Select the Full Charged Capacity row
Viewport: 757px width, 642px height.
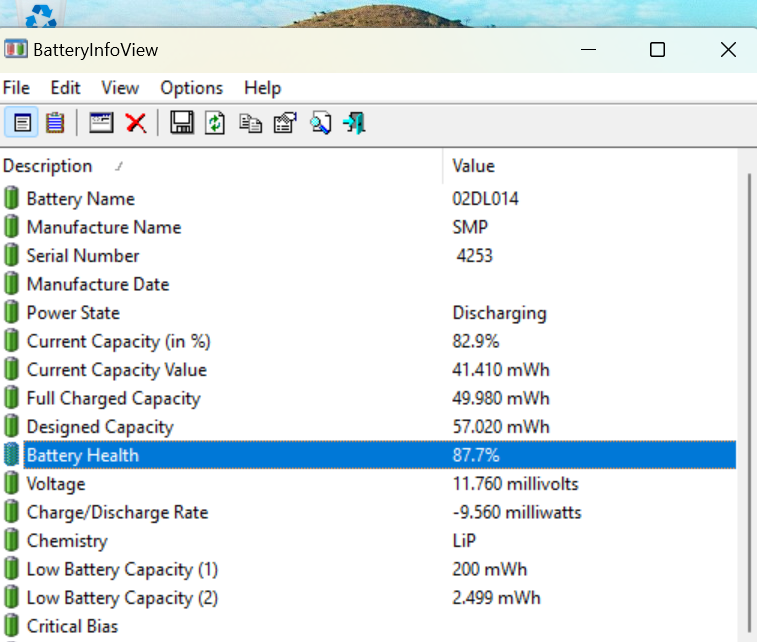coord(370,398)
